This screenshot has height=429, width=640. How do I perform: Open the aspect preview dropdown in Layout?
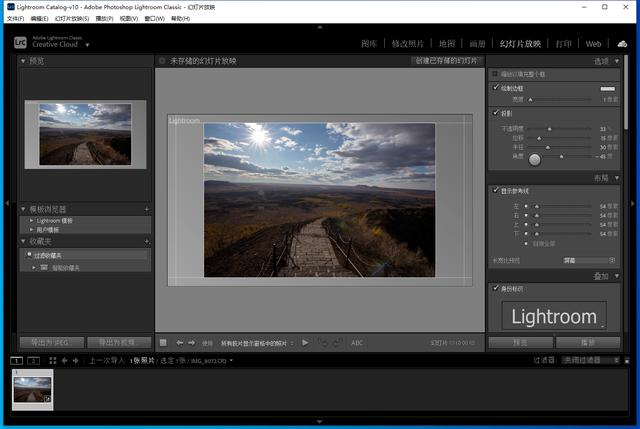(589, 260)
